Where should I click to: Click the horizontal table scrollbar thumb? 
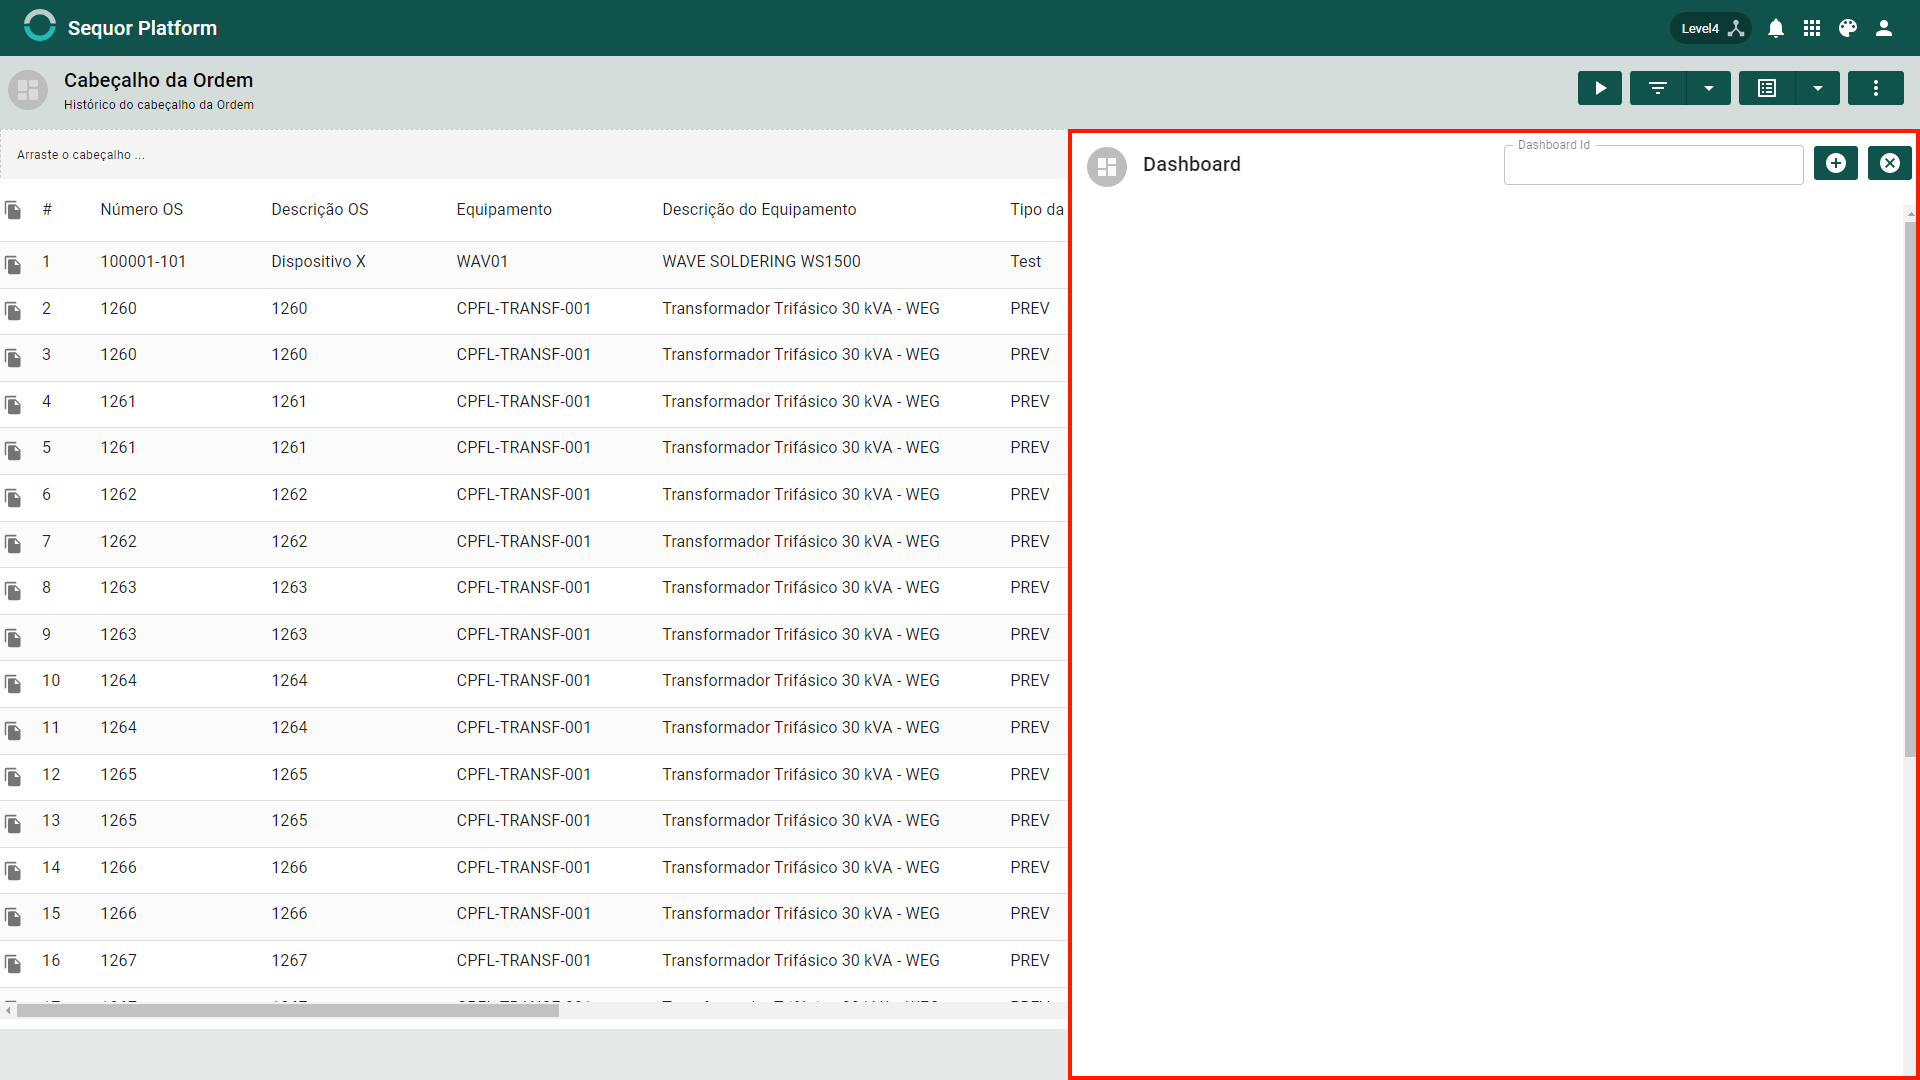(288, 1011)
